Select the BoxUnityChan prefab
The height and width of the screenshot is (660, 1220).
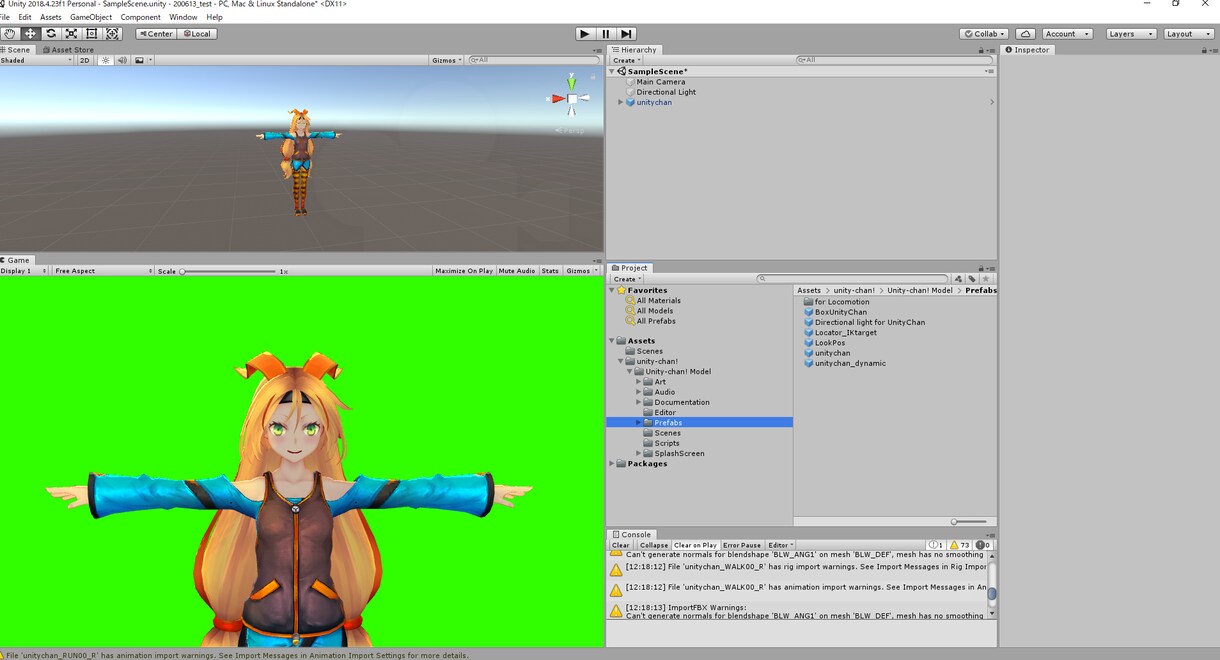(841, 312)
